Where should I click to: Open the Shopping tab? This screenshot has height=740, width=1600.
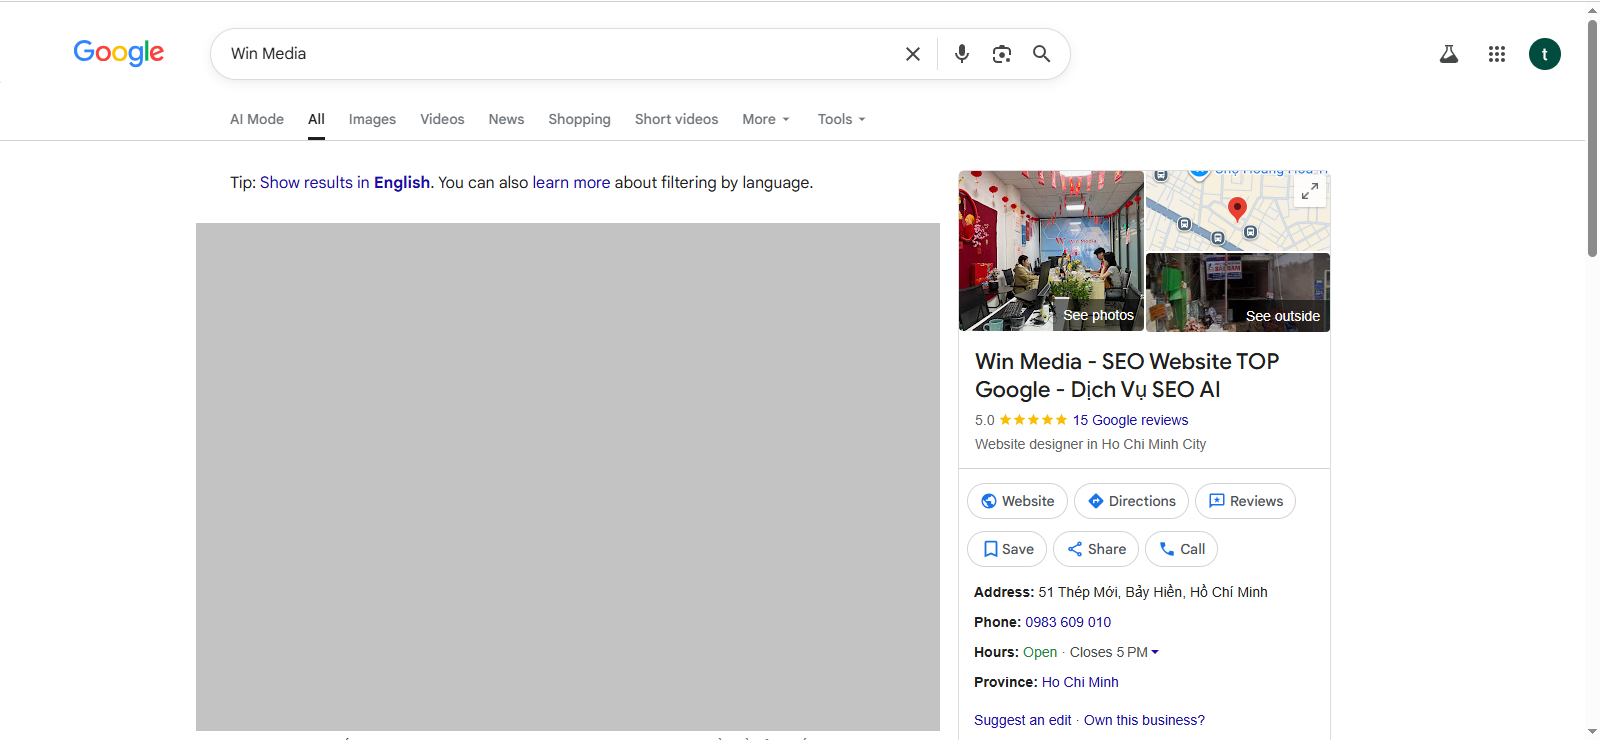pos(579,119)
